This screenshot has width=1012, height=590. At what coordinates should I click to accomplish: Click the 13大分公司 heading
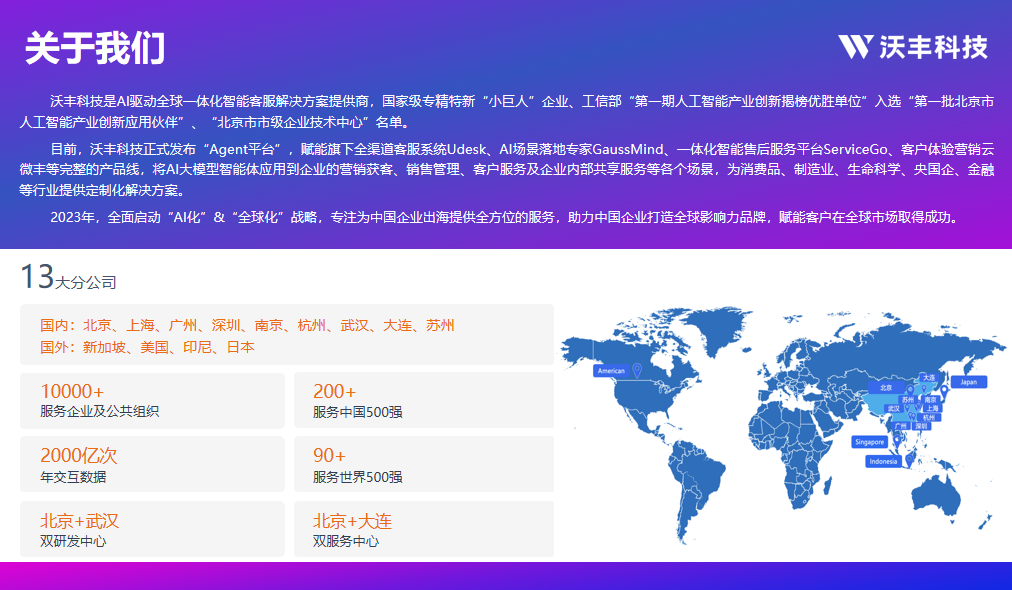(68, 278)
